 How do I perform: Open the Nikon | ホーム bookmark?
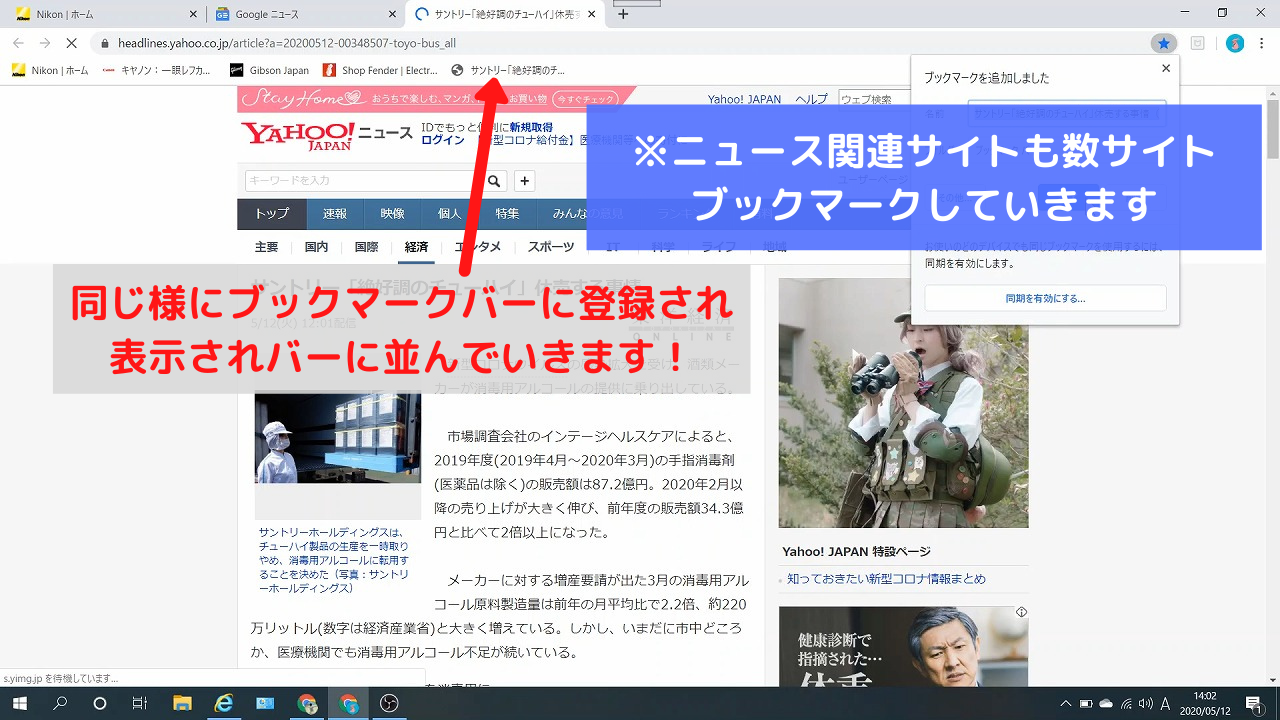[50, 70]
